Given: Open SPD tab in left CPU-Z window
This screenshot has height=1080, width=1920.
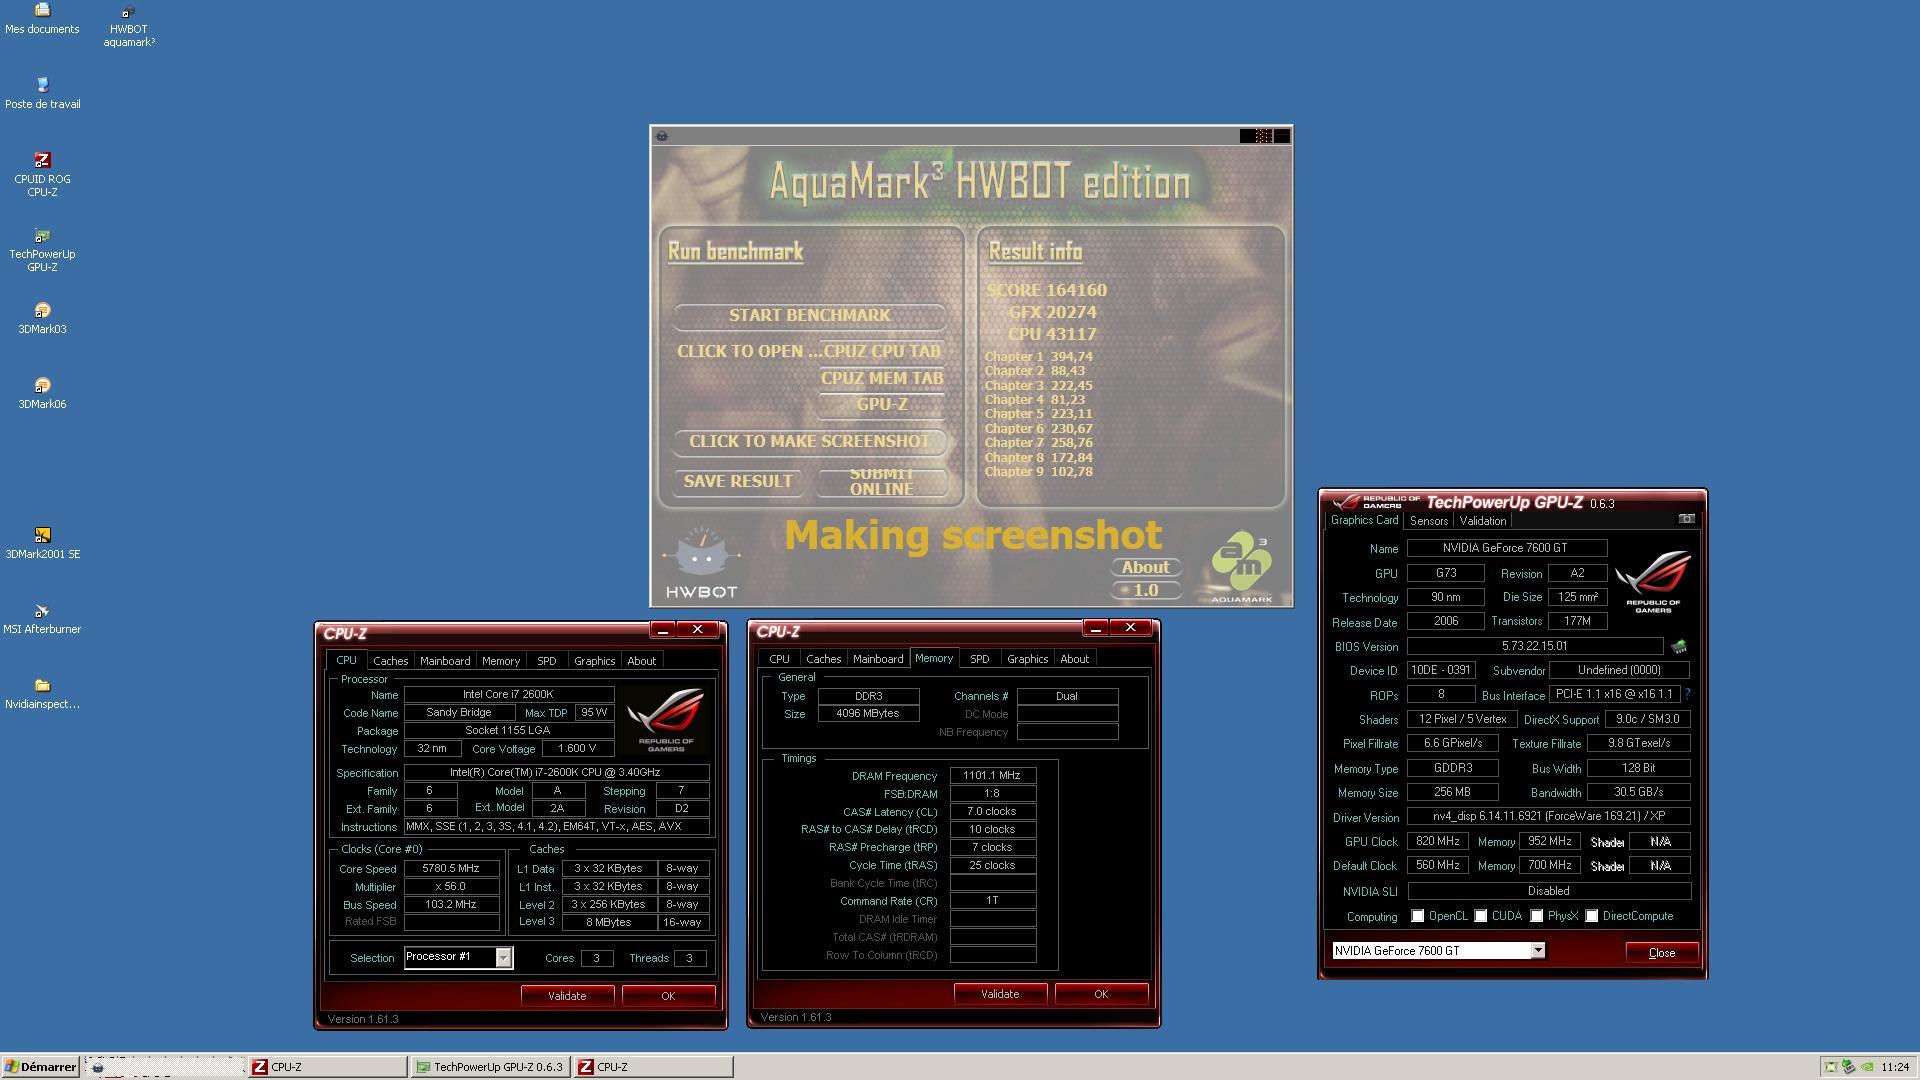Looking at the screenshot, I should [546, 661].
